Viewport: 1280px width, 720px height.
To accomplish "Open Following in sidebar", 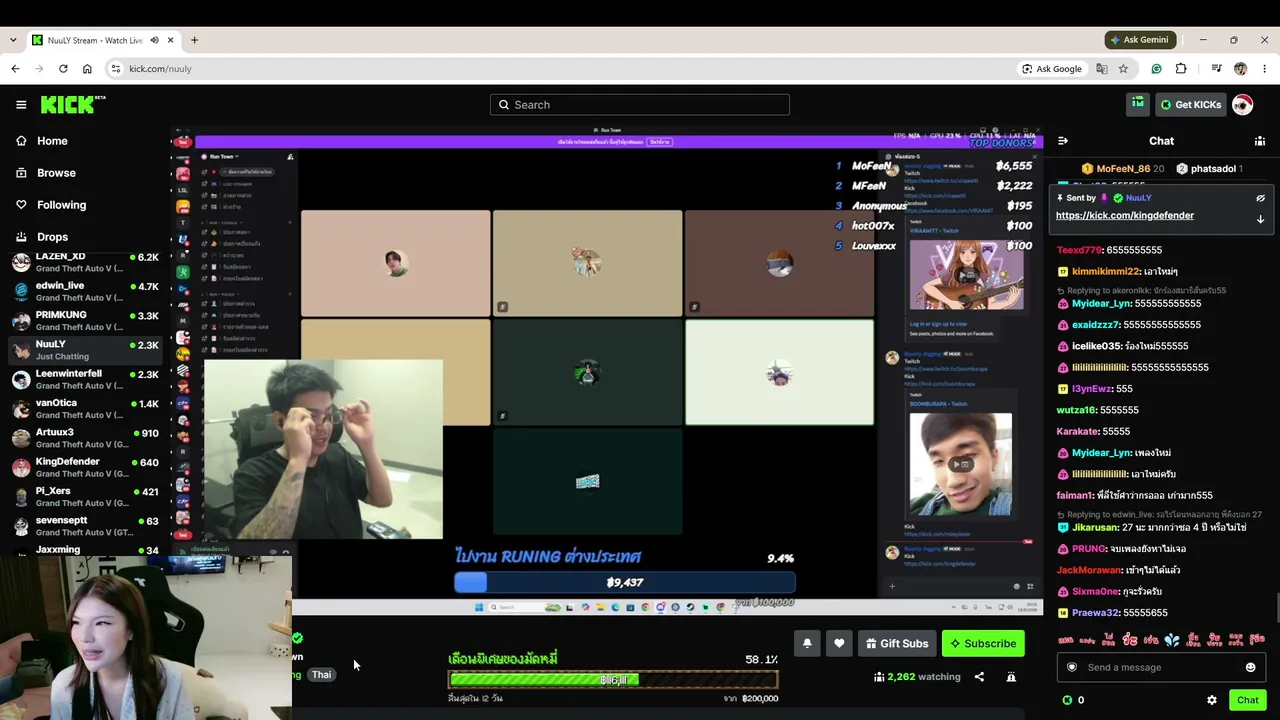I will click(61, 205).
